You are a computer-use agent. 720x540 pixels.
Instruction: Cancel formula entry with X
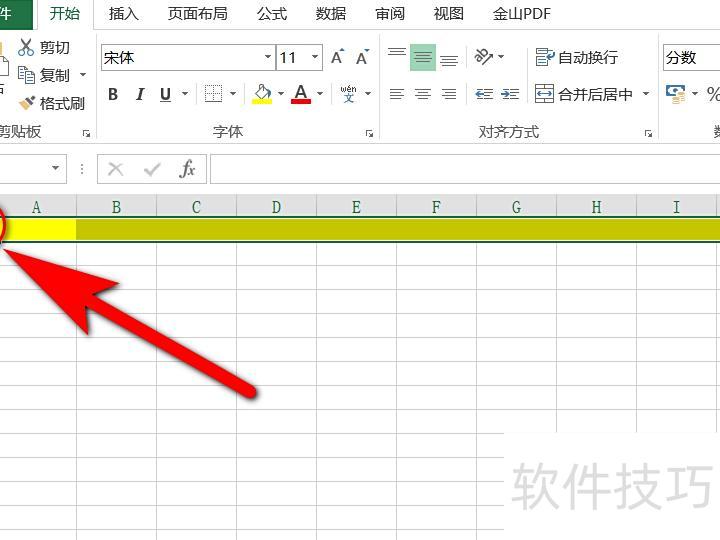click(x=115, y=169)
